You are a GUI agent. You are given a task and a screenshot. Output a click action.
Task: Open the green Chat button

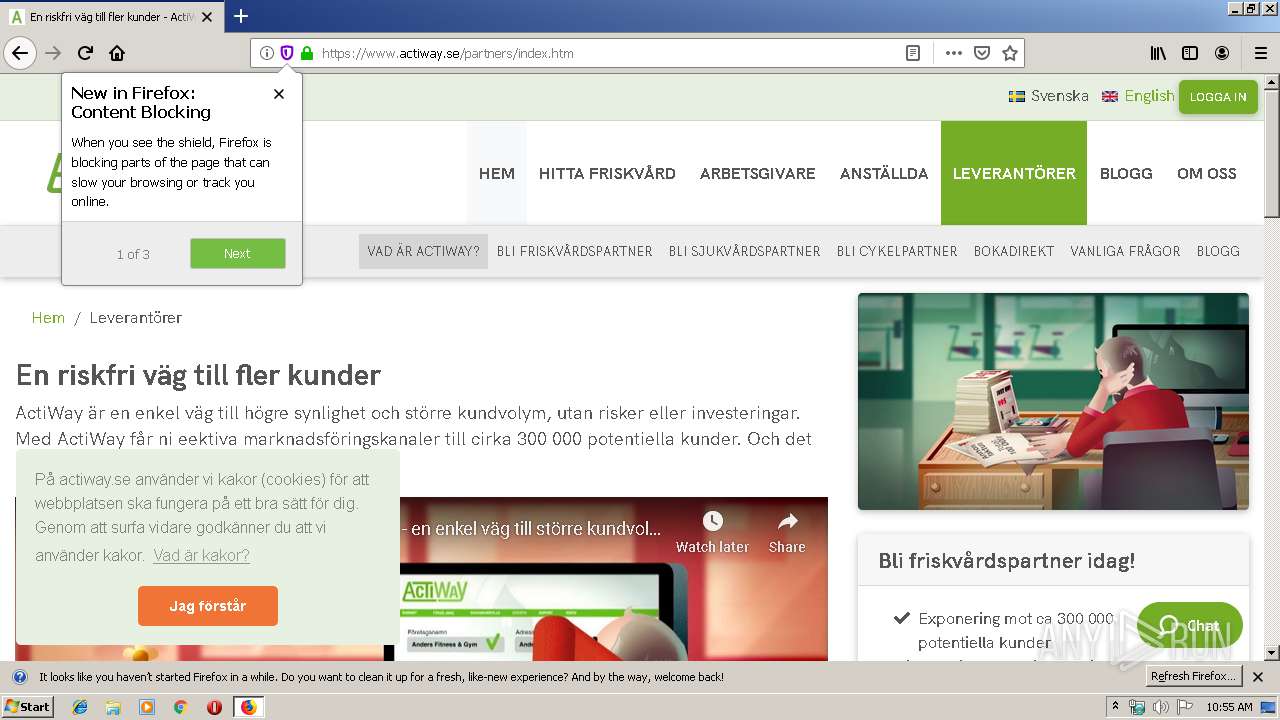(1190, 626)
